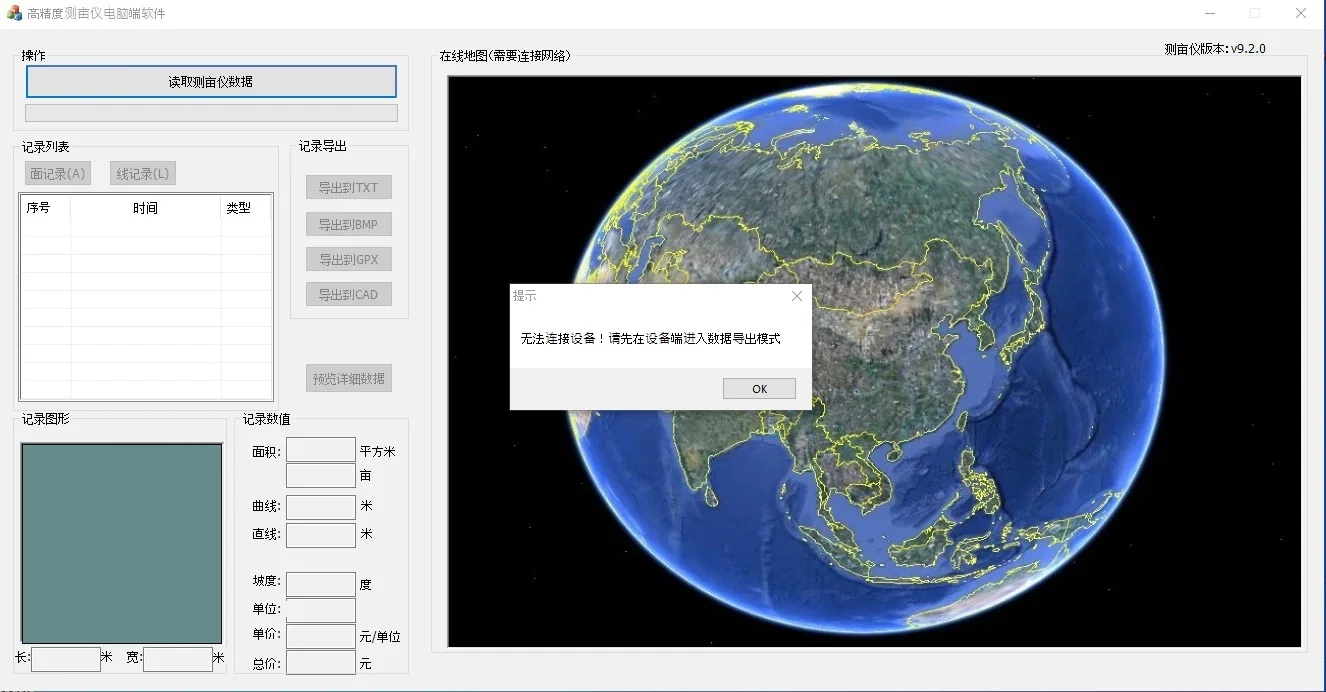
Task: Click 导出到GPX button
Action: pos(348,260)
